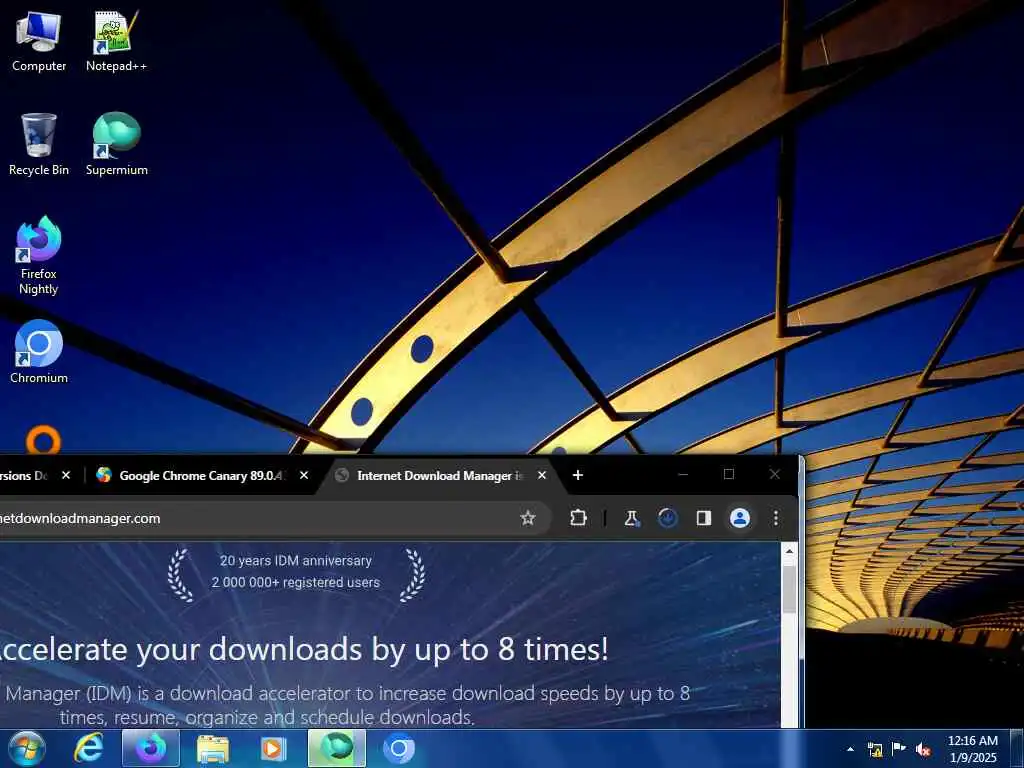Show hidden system tray icons
Viewport: 1024px width, 768px height.
(850, 749)
